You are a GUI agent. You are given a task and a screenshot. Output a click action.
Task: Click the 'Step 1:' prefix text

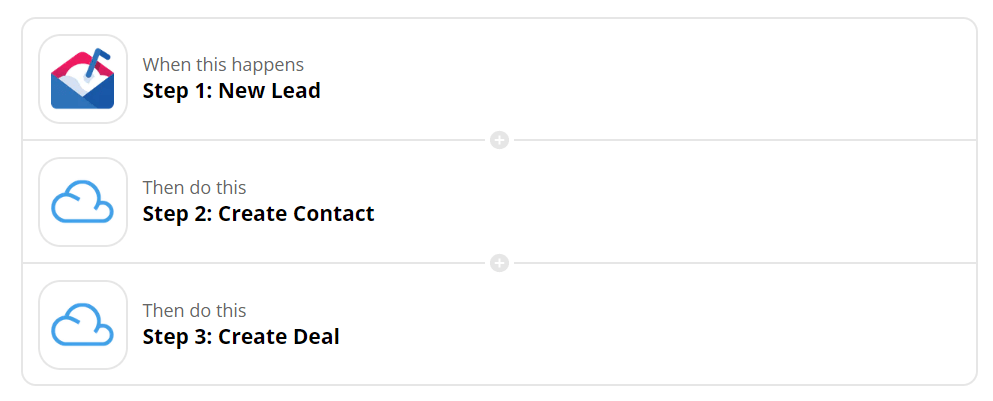click(x=177, y=91)
